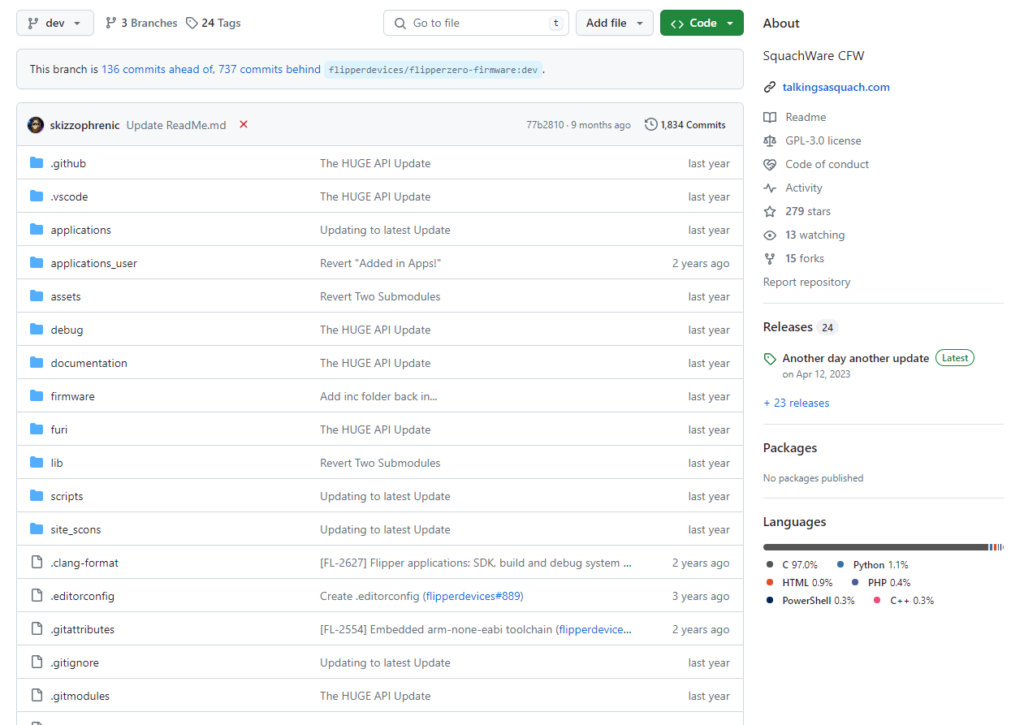
Task: Open the debug folder
Action: click(x=67, y=330)
